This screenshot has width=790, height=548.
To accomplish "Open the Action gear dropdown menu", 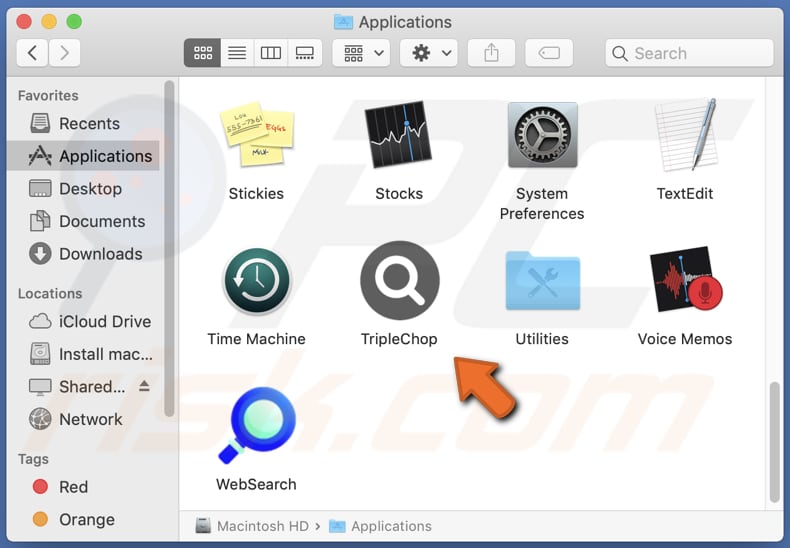I will (429, 53).
